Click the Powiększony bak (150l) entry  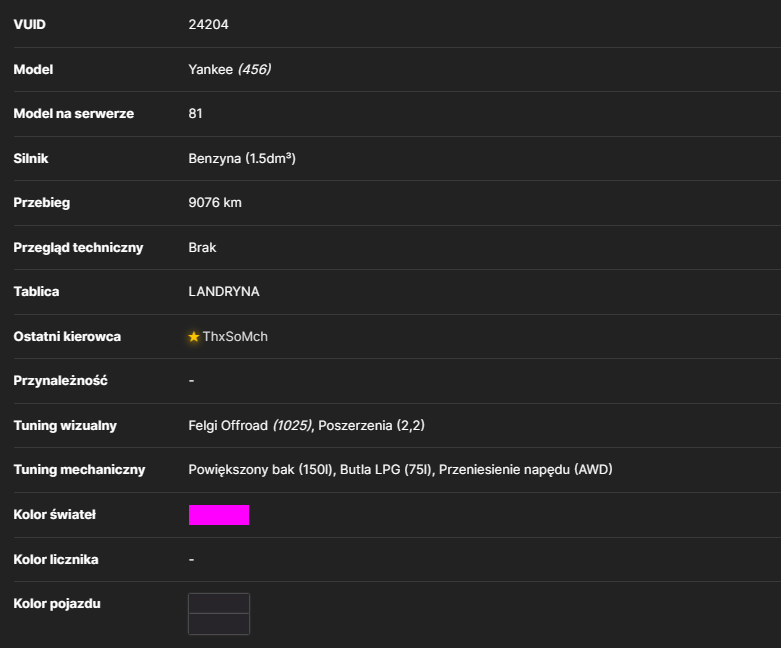(260, 470)
